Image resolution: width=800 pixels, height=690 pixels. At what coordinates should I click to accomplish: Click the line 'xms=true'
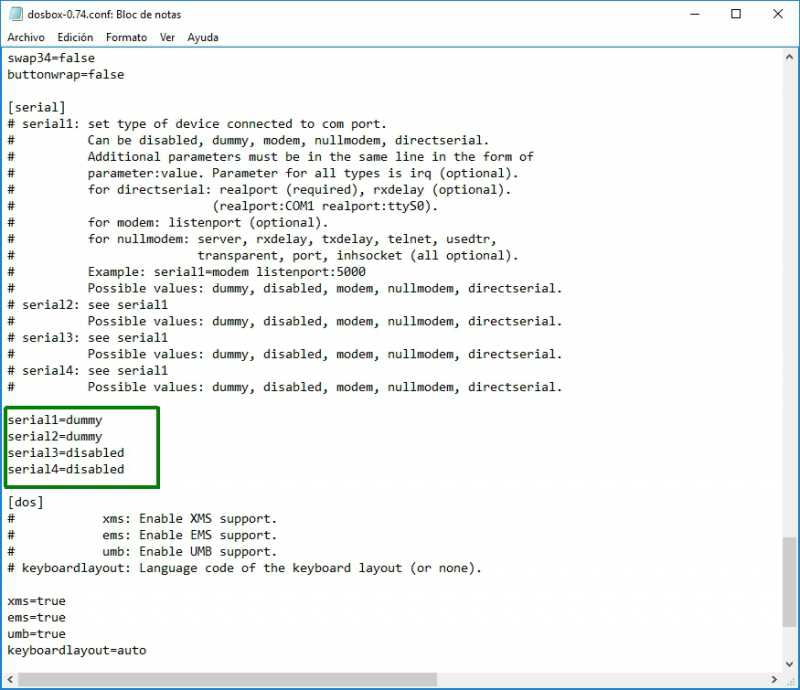(36, 601)
